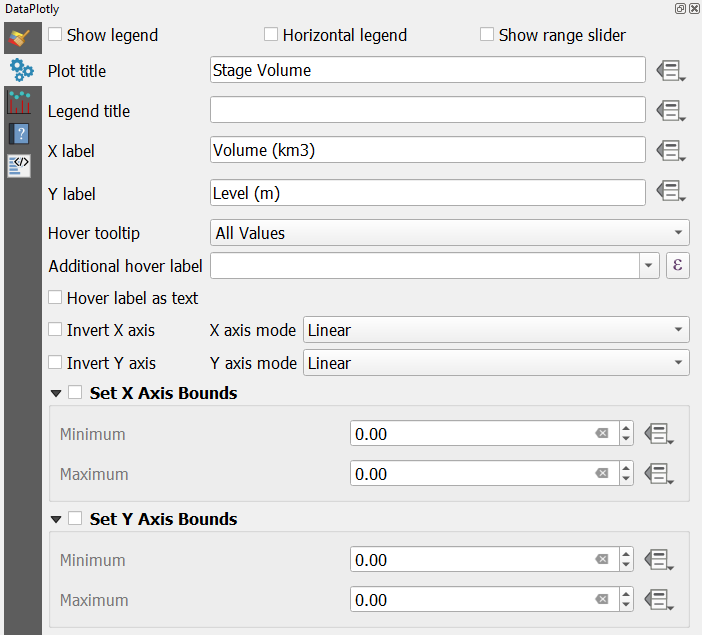Image resolution: width=702 pixels, height=635 pixels.
Task: Enable the Show legend checkbox
Action: pos(56,35)
